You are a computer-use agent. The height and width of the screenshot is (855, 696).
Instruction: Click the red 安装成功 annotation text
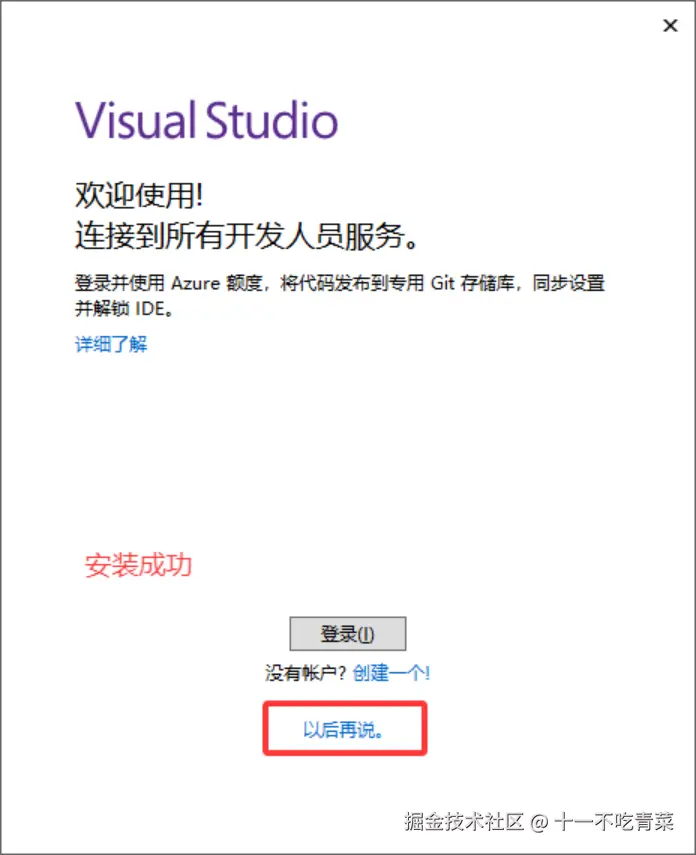pos(138,565)
